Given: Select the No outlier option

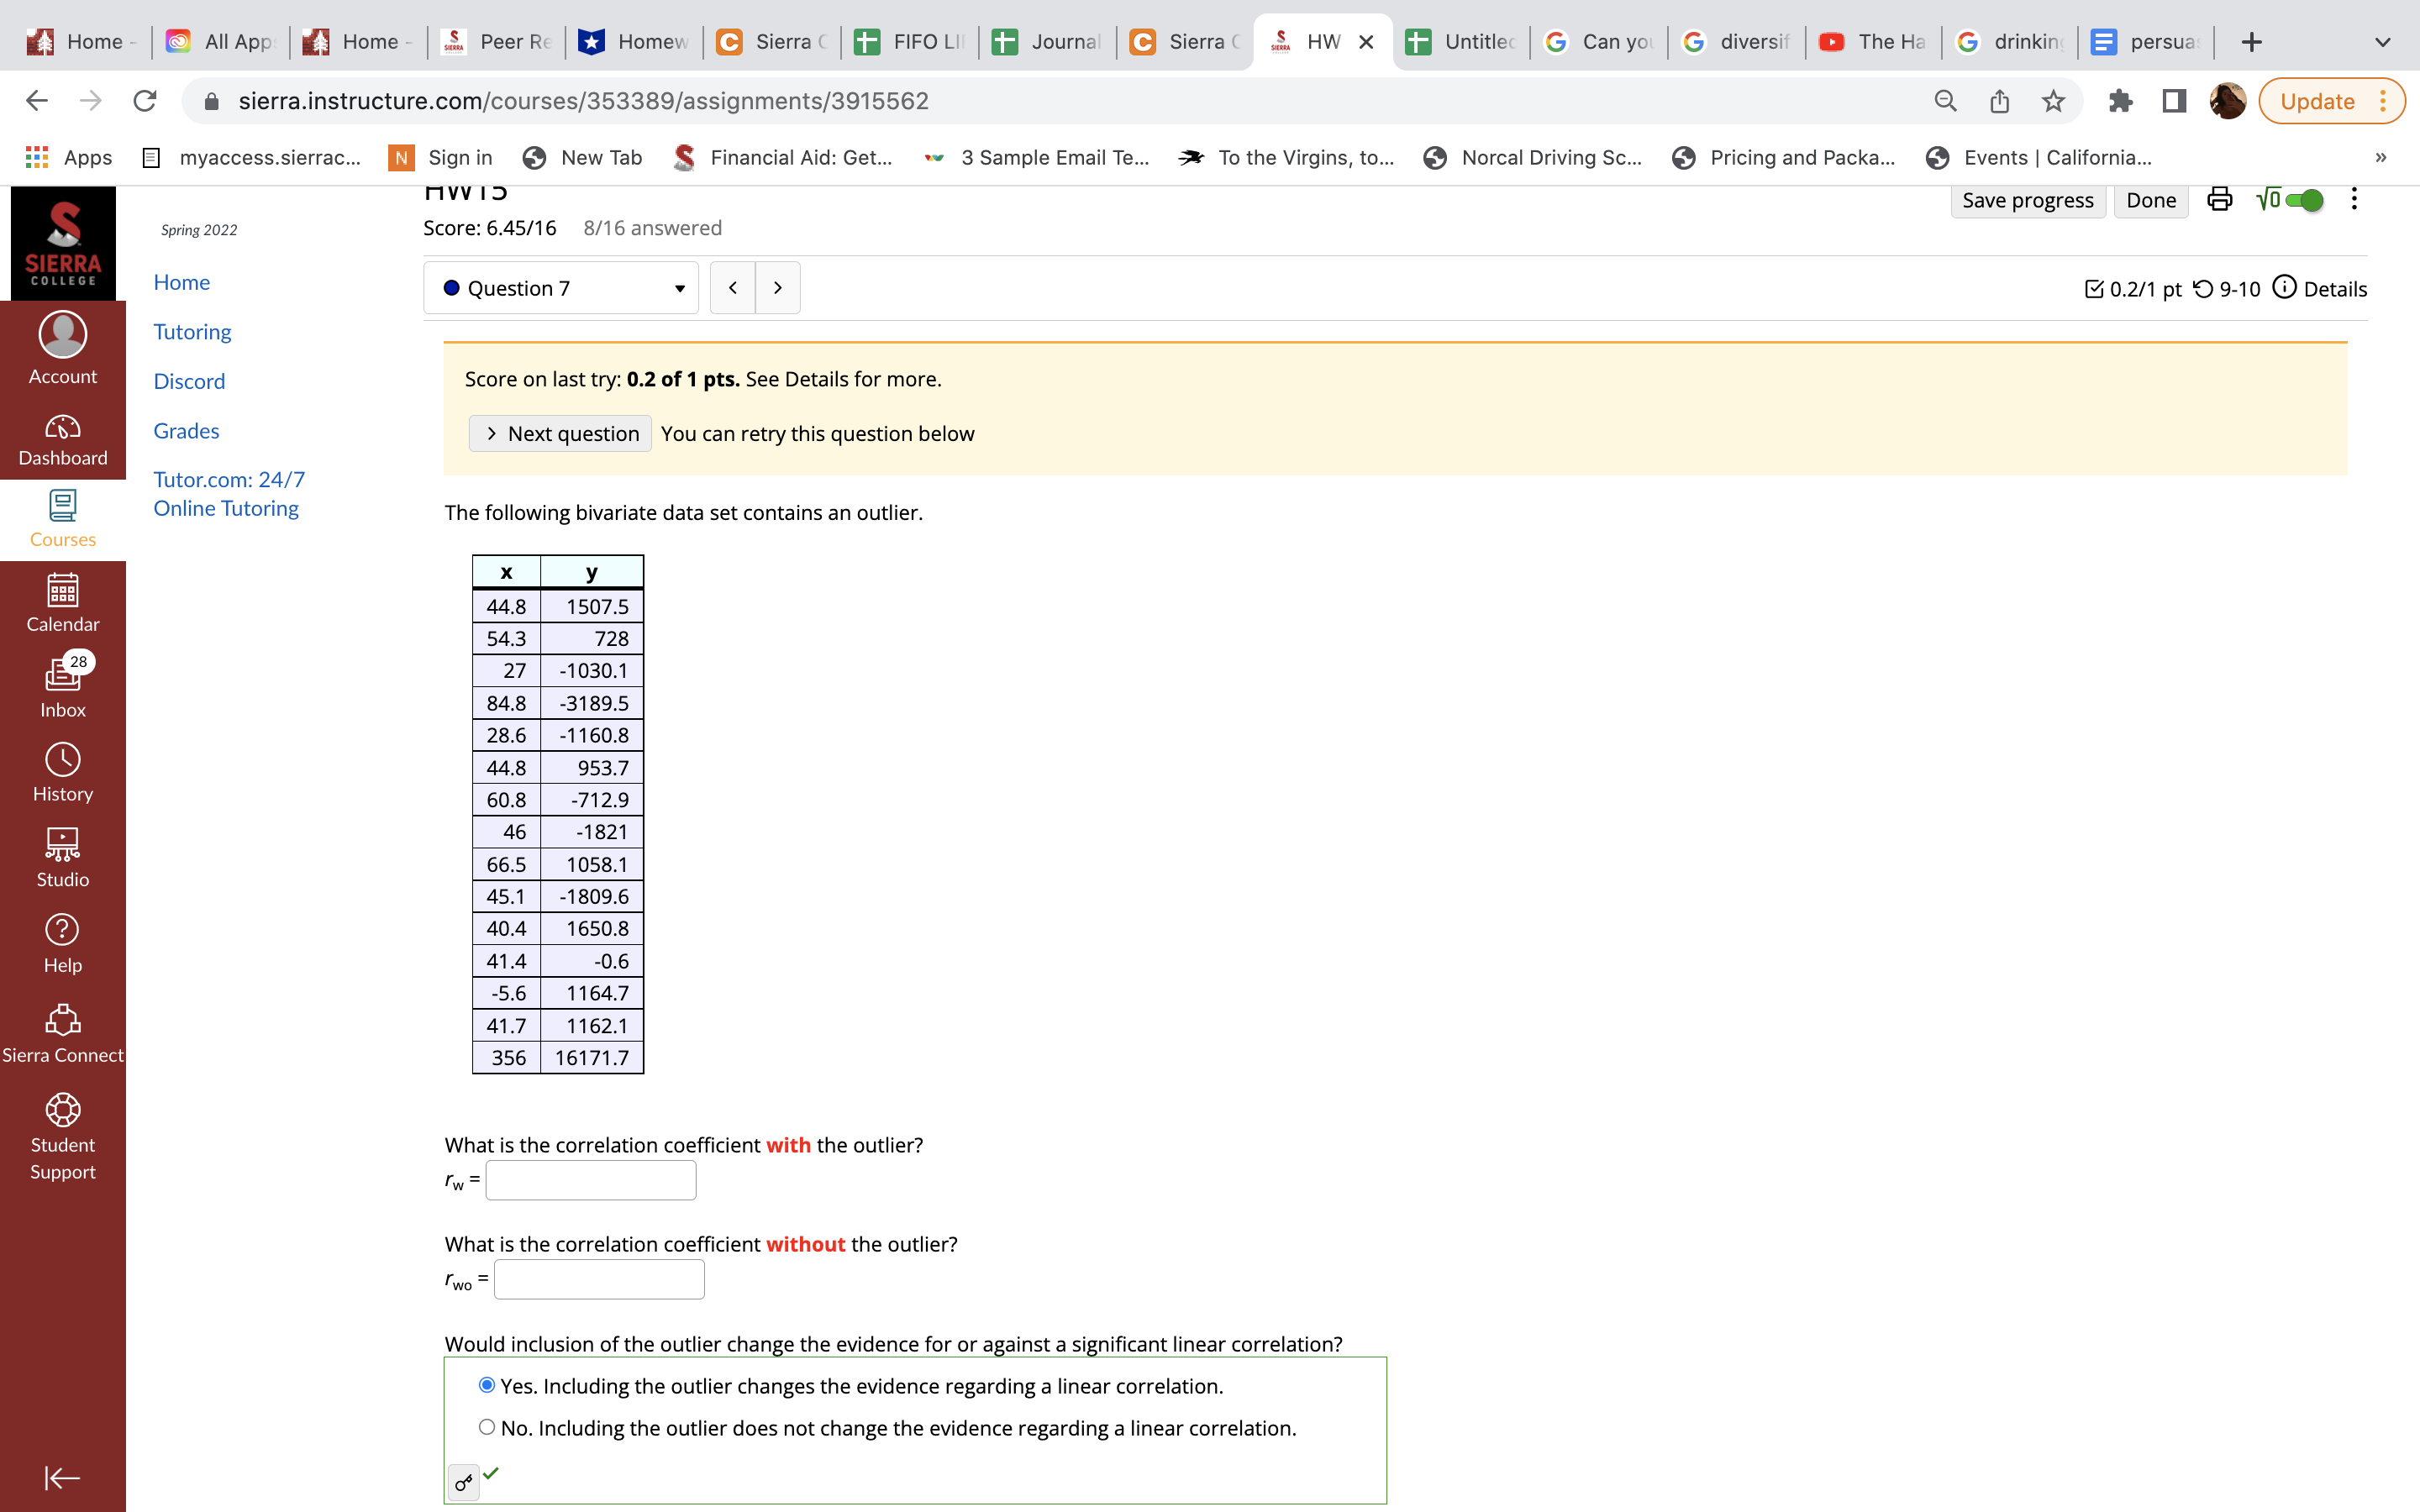Looking at the screenshot, I should [x=487, y=1427].
